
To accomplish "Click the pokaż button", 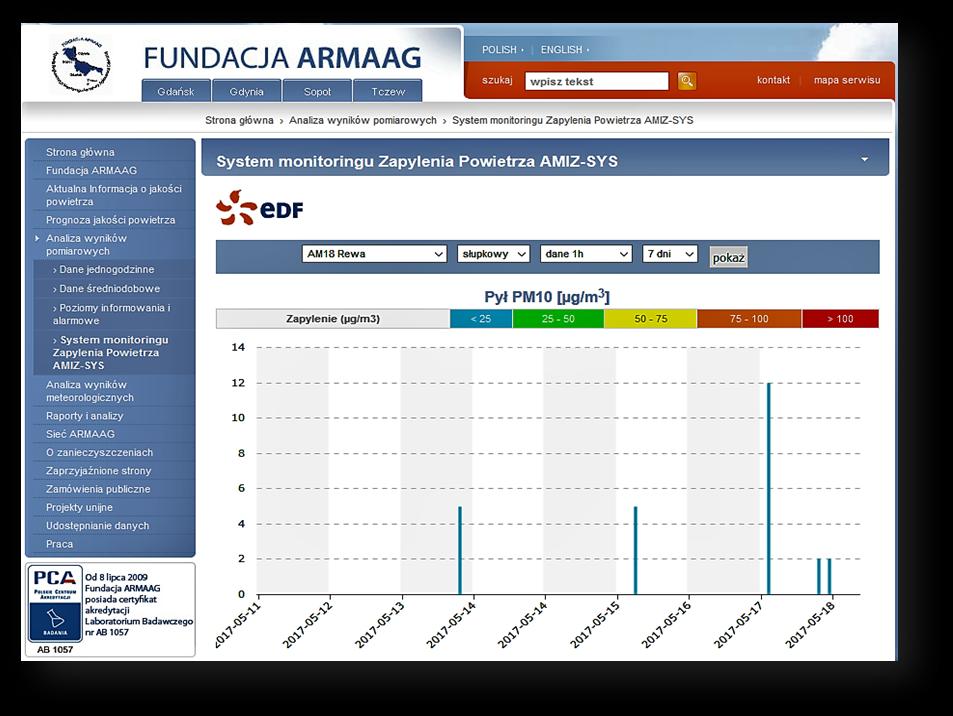I will click(728, 257).
